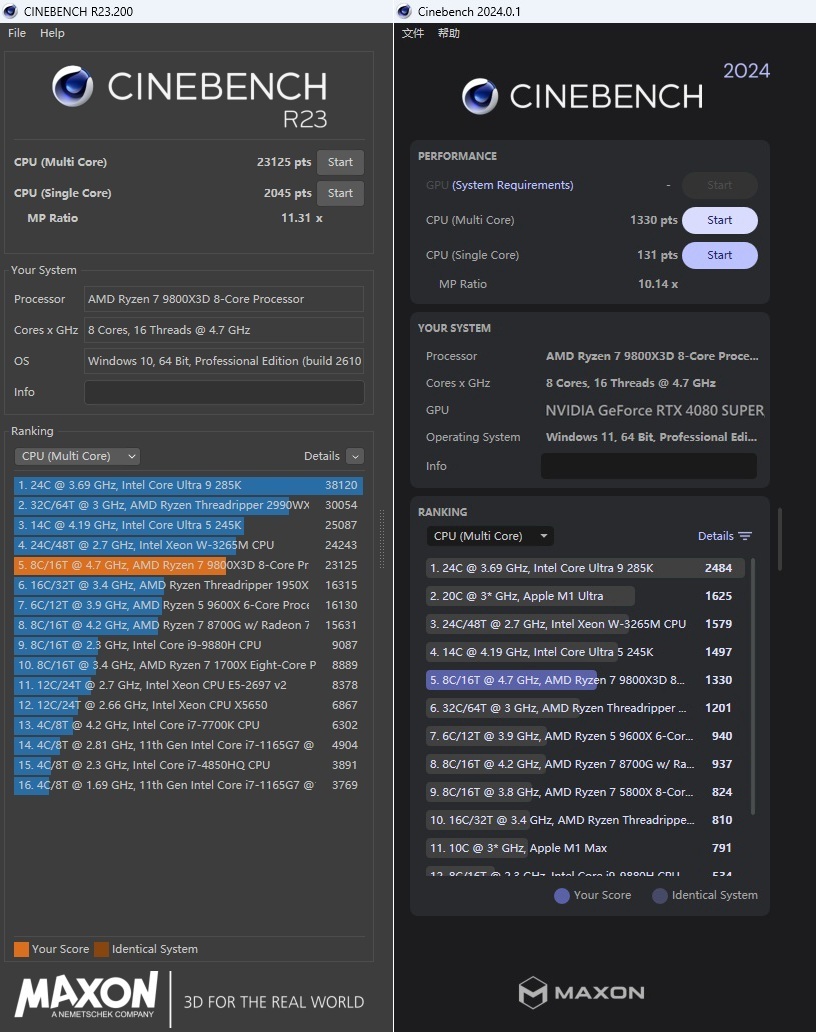The width and height of the screenshot is (816, 1032).
Task: Select 2024 ranking row Apple M1 Max
Action: [x=585, y=848]
